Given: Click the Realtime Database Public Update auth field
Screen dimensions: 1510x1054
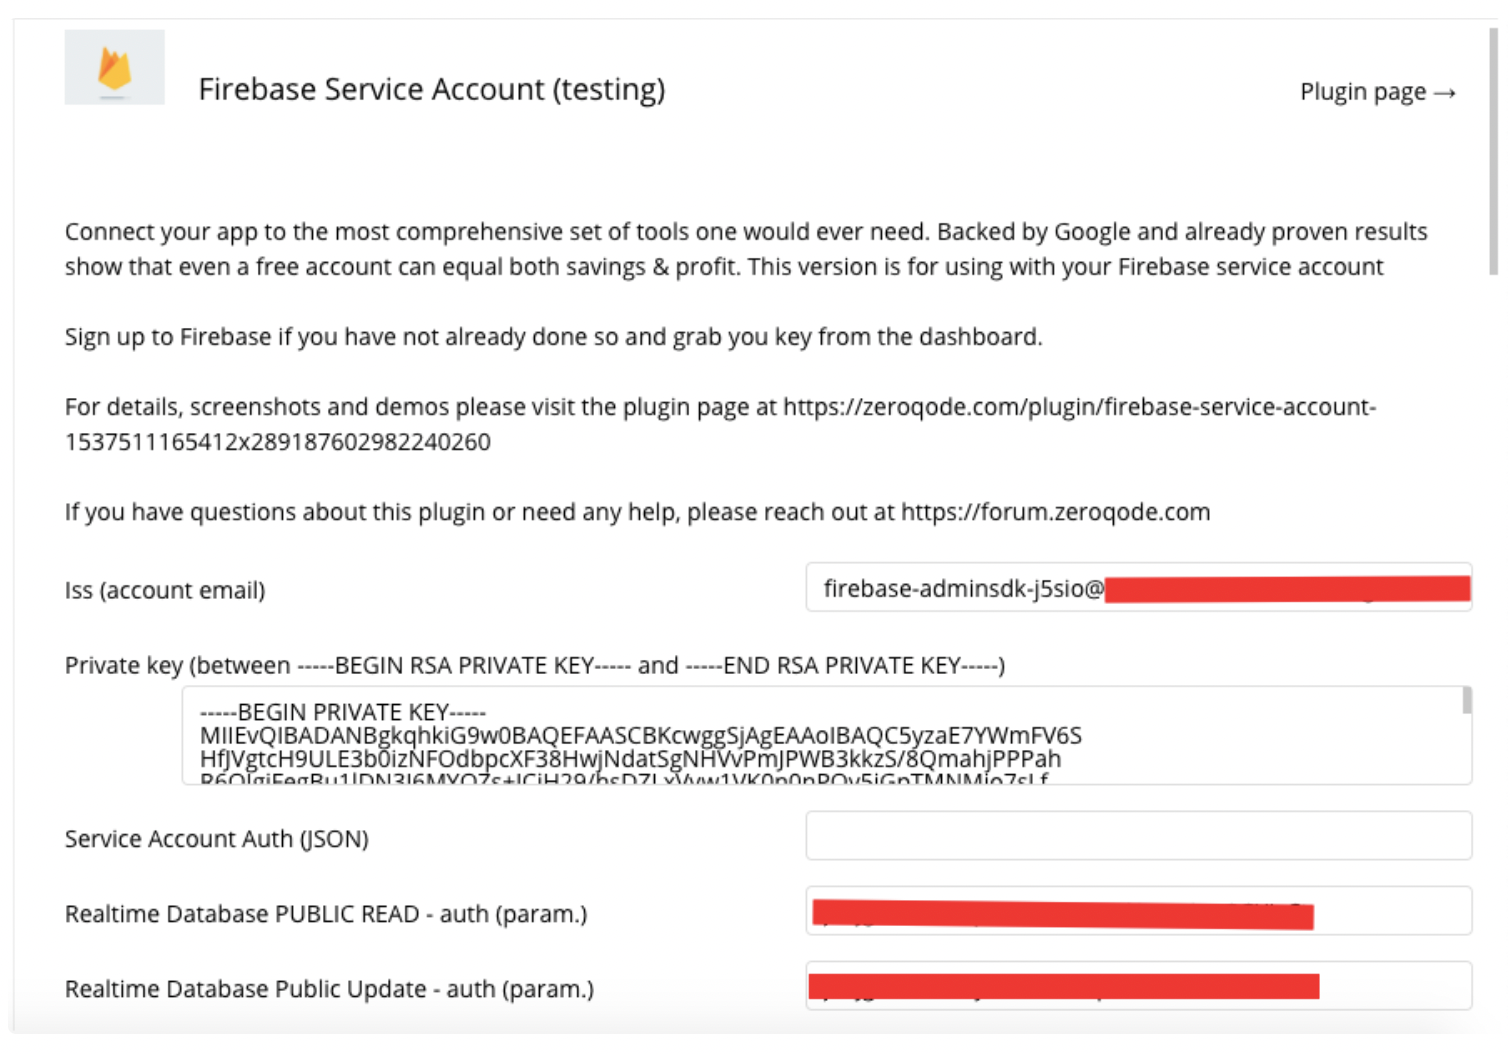Looking at the screenshot, I should (x=1138, y=985).
